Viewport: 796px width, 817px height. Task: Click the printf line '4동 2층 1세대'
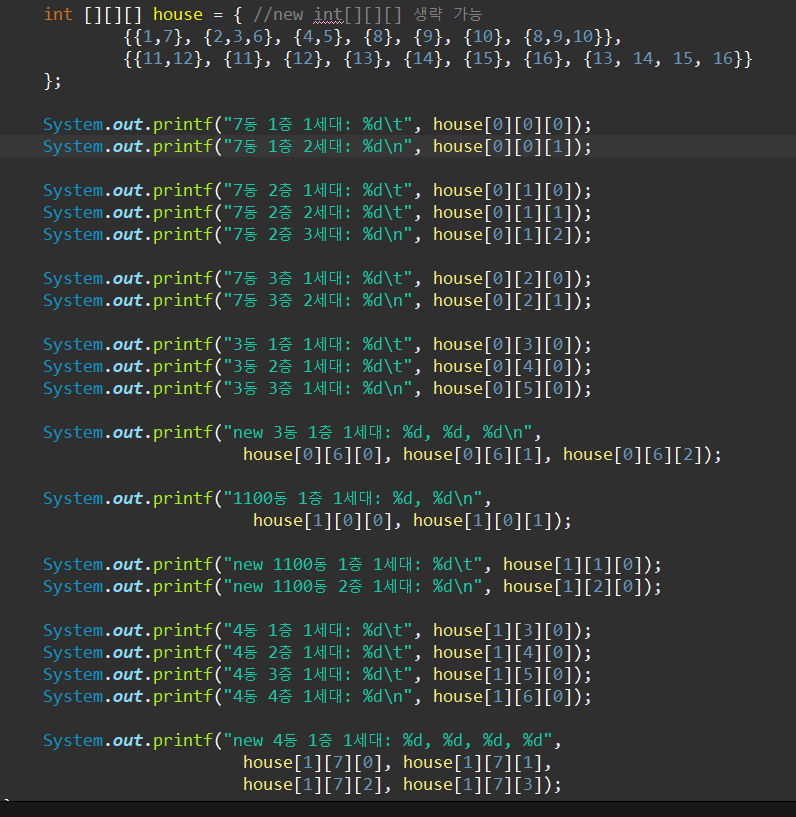pyautogui.click(x=317, y=653)
